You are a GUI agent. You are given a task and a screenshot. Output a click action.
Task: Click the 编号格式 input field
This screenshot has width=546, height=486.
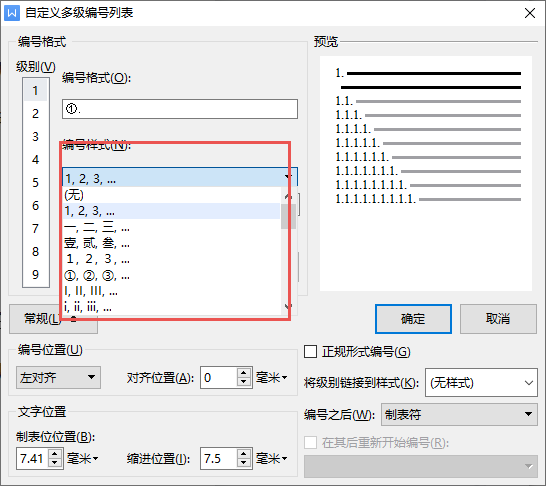[180, 109]
